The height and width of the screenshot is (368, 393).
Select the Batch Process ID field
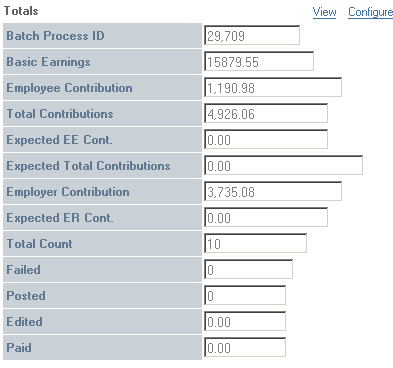tap(252, 35)
